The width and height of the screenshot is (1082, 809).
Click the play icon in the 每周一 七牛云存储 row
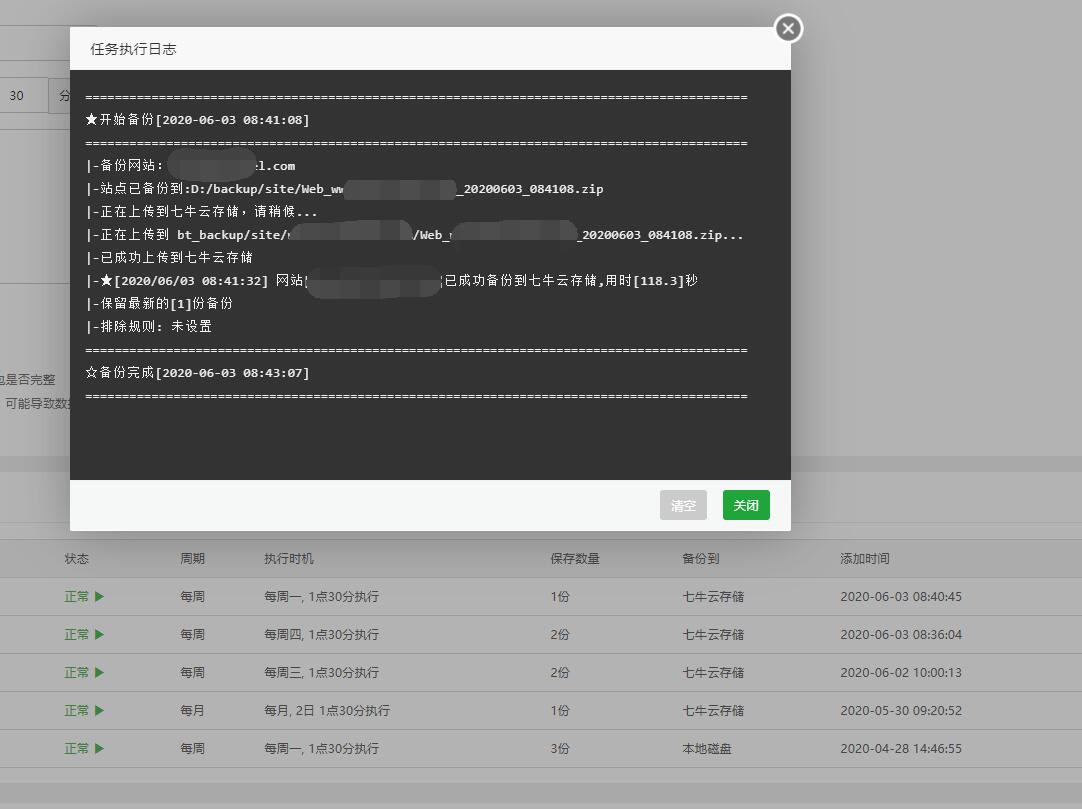tap(99, 596)
